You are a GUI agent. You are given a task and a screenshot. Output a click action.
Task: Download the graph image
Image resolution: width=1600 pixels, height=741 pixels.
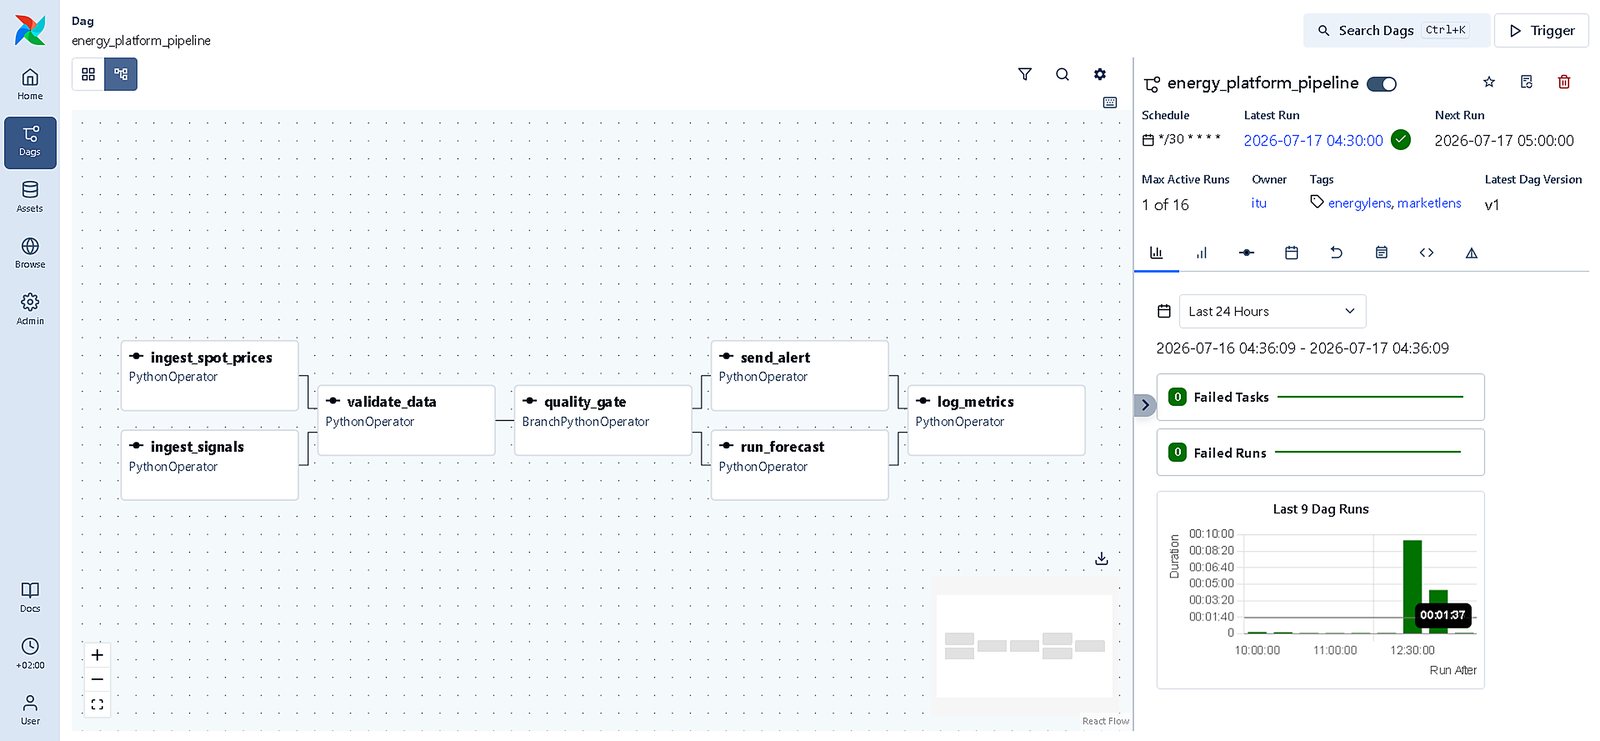(1101, 559)
